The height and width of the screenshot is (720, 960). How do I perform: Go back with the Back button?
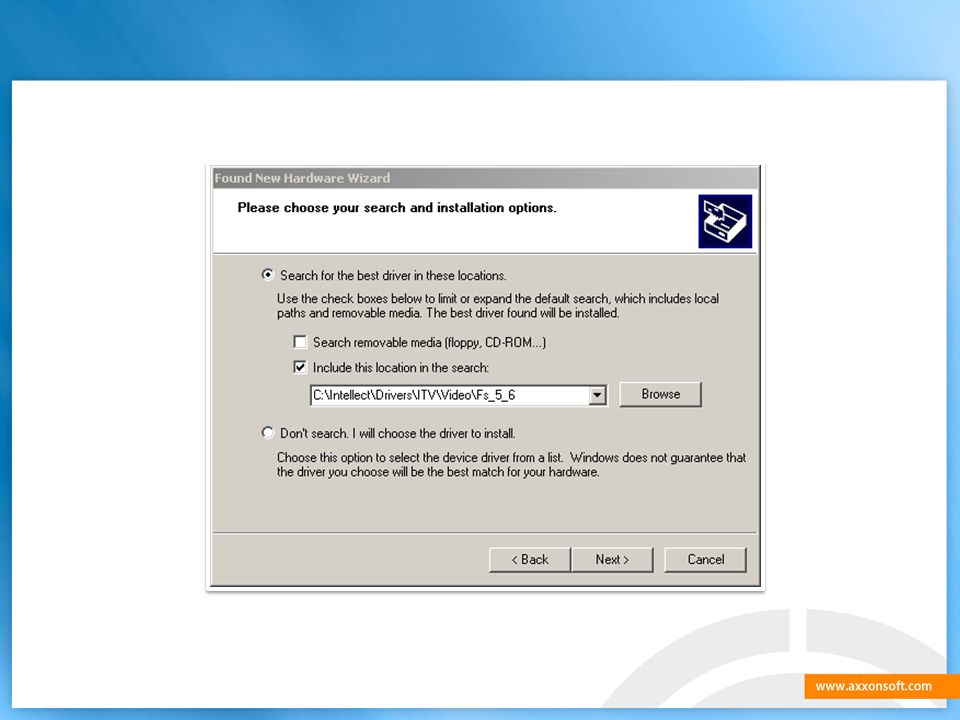click(x=530, y=560)
